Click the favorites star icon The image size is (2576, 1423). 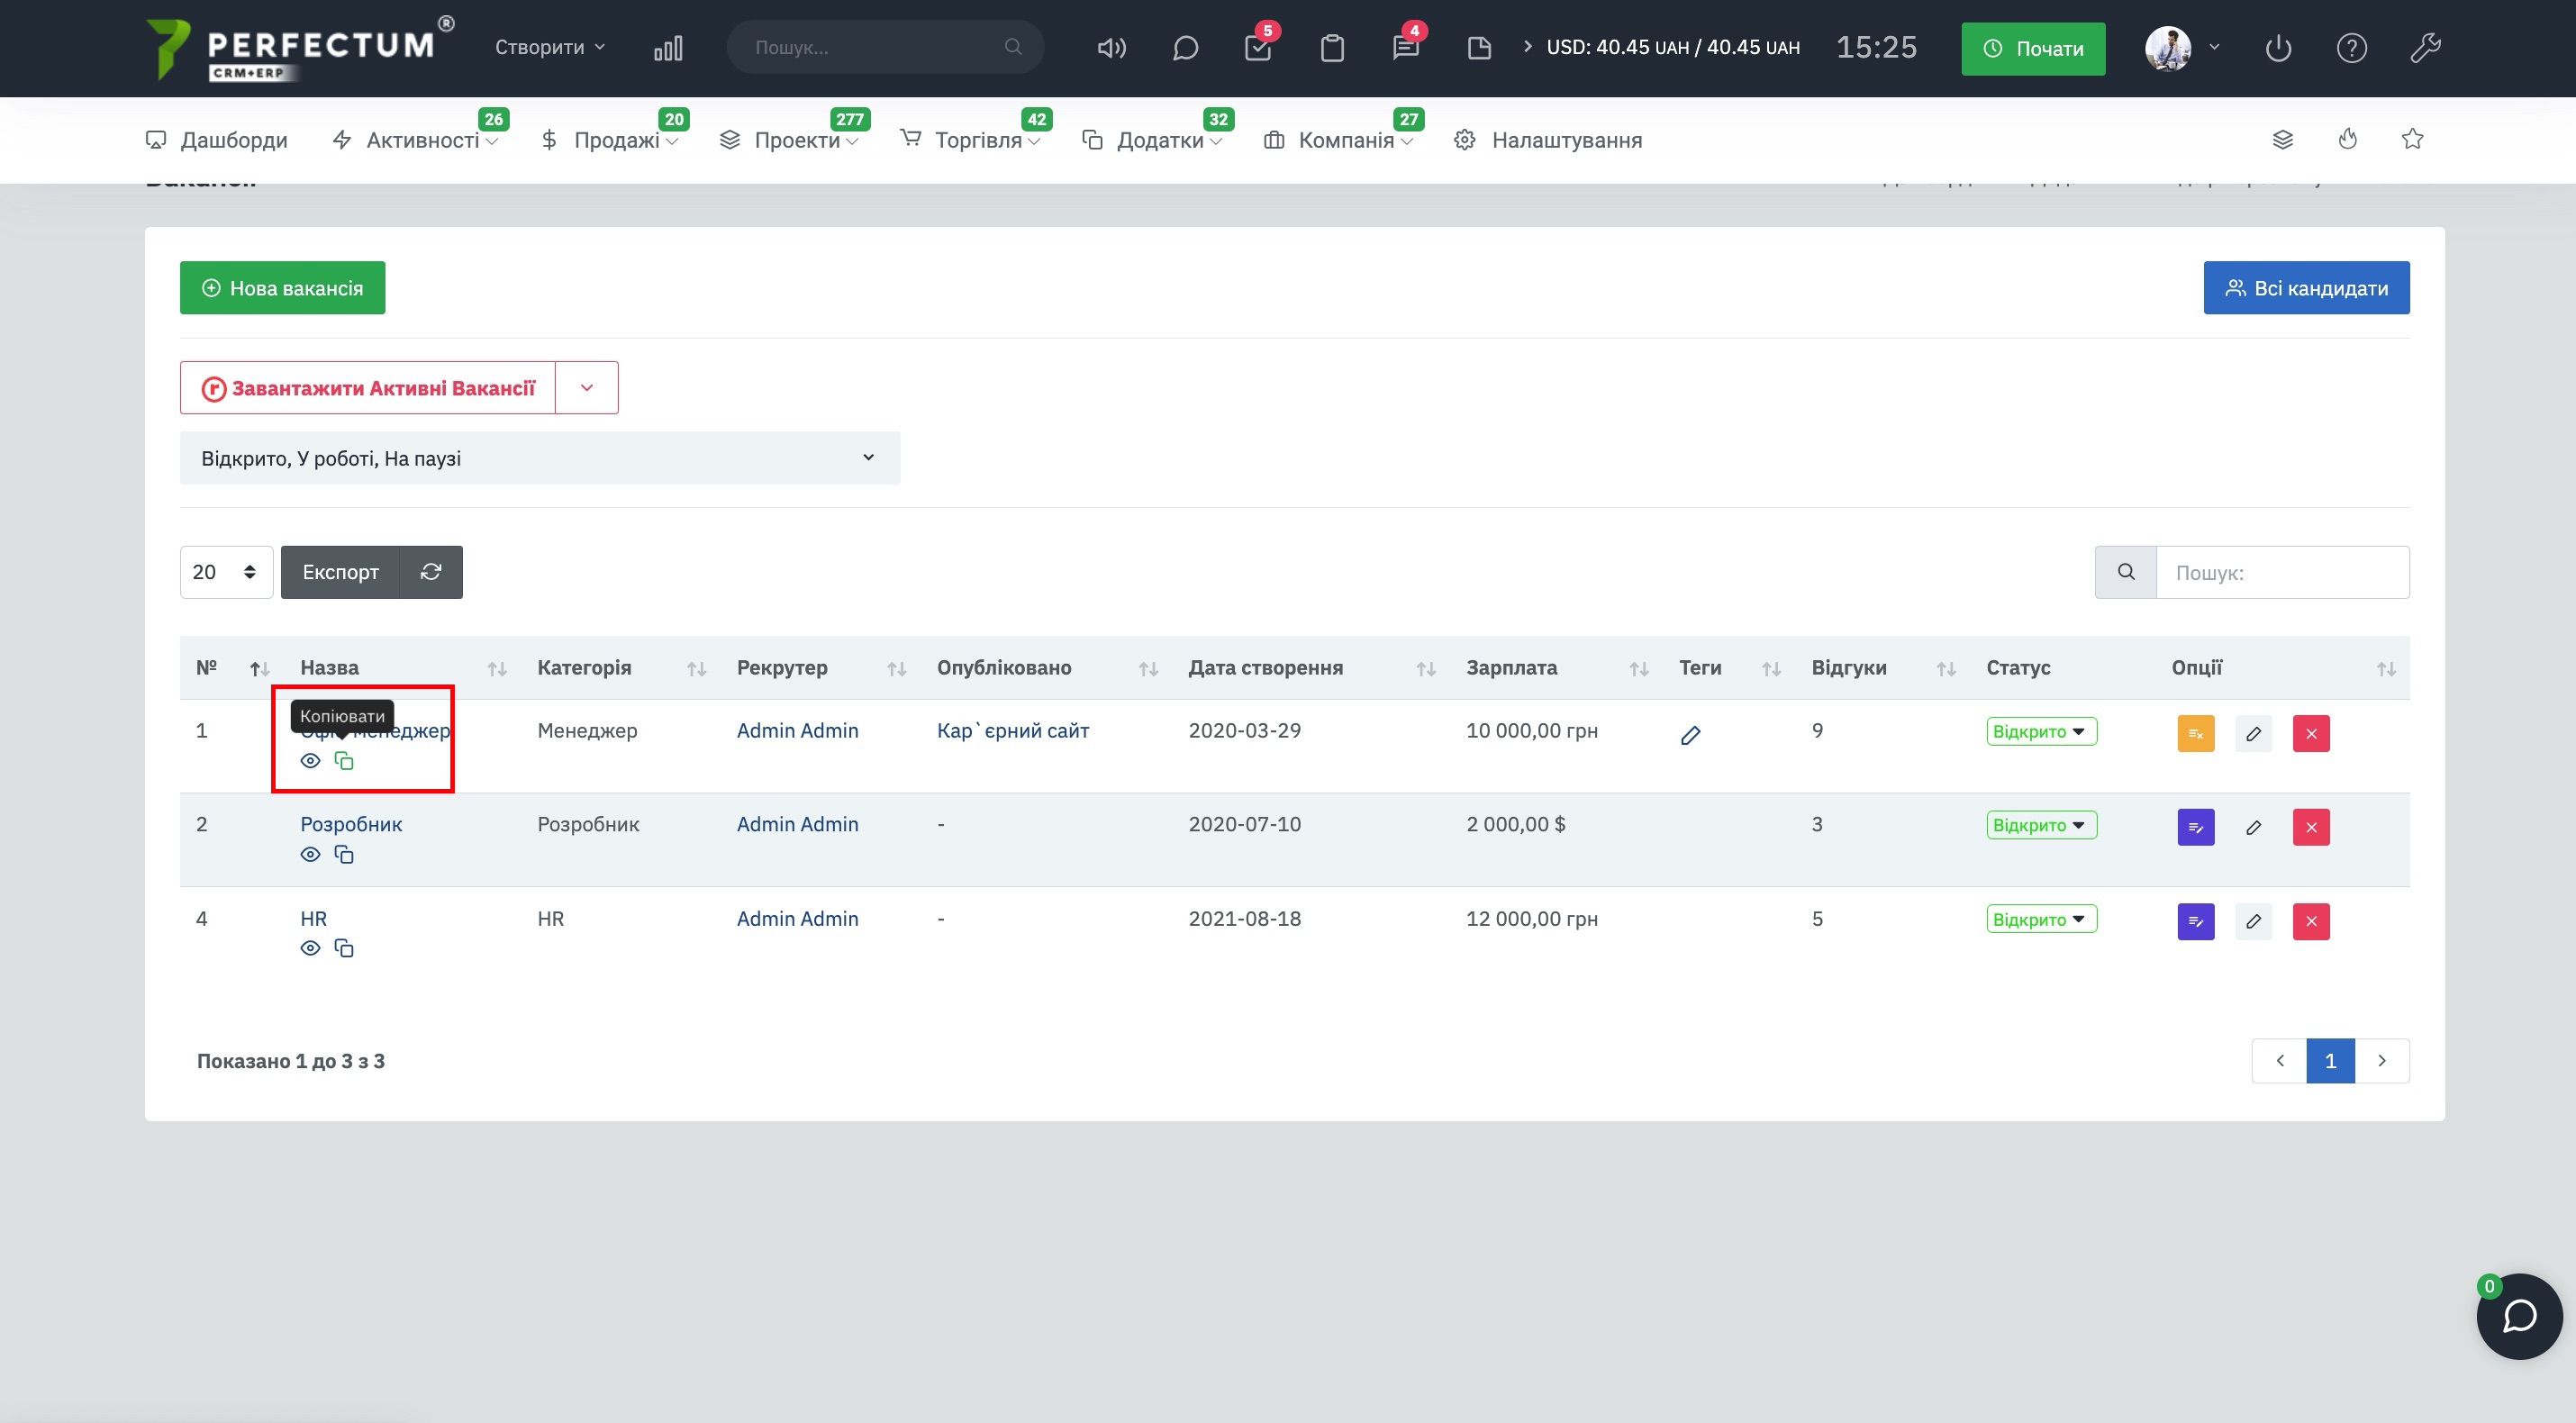(2412, 139)
